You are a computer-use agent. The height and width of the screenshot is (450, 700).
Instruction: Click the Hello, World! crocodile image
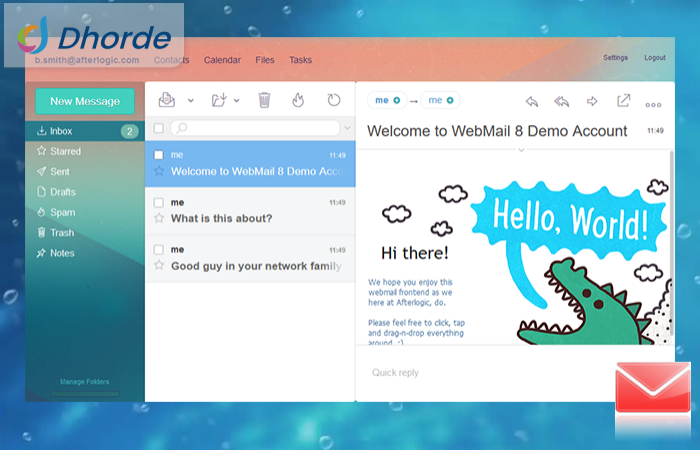[x=570, y=261]
